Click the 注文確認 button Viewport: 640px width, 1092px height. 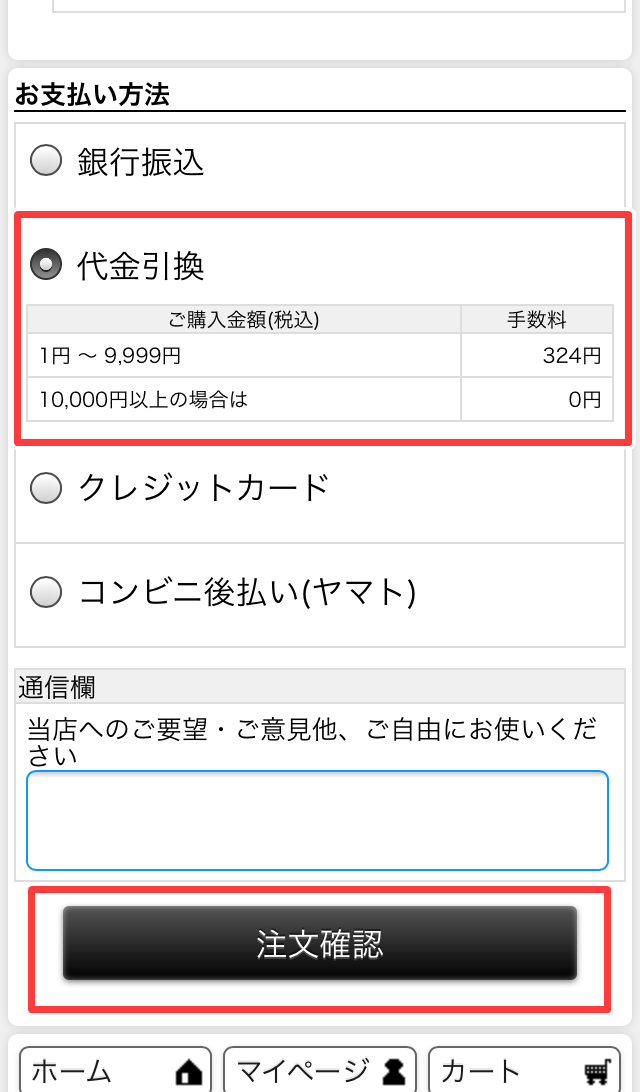[x=320, y=943]
